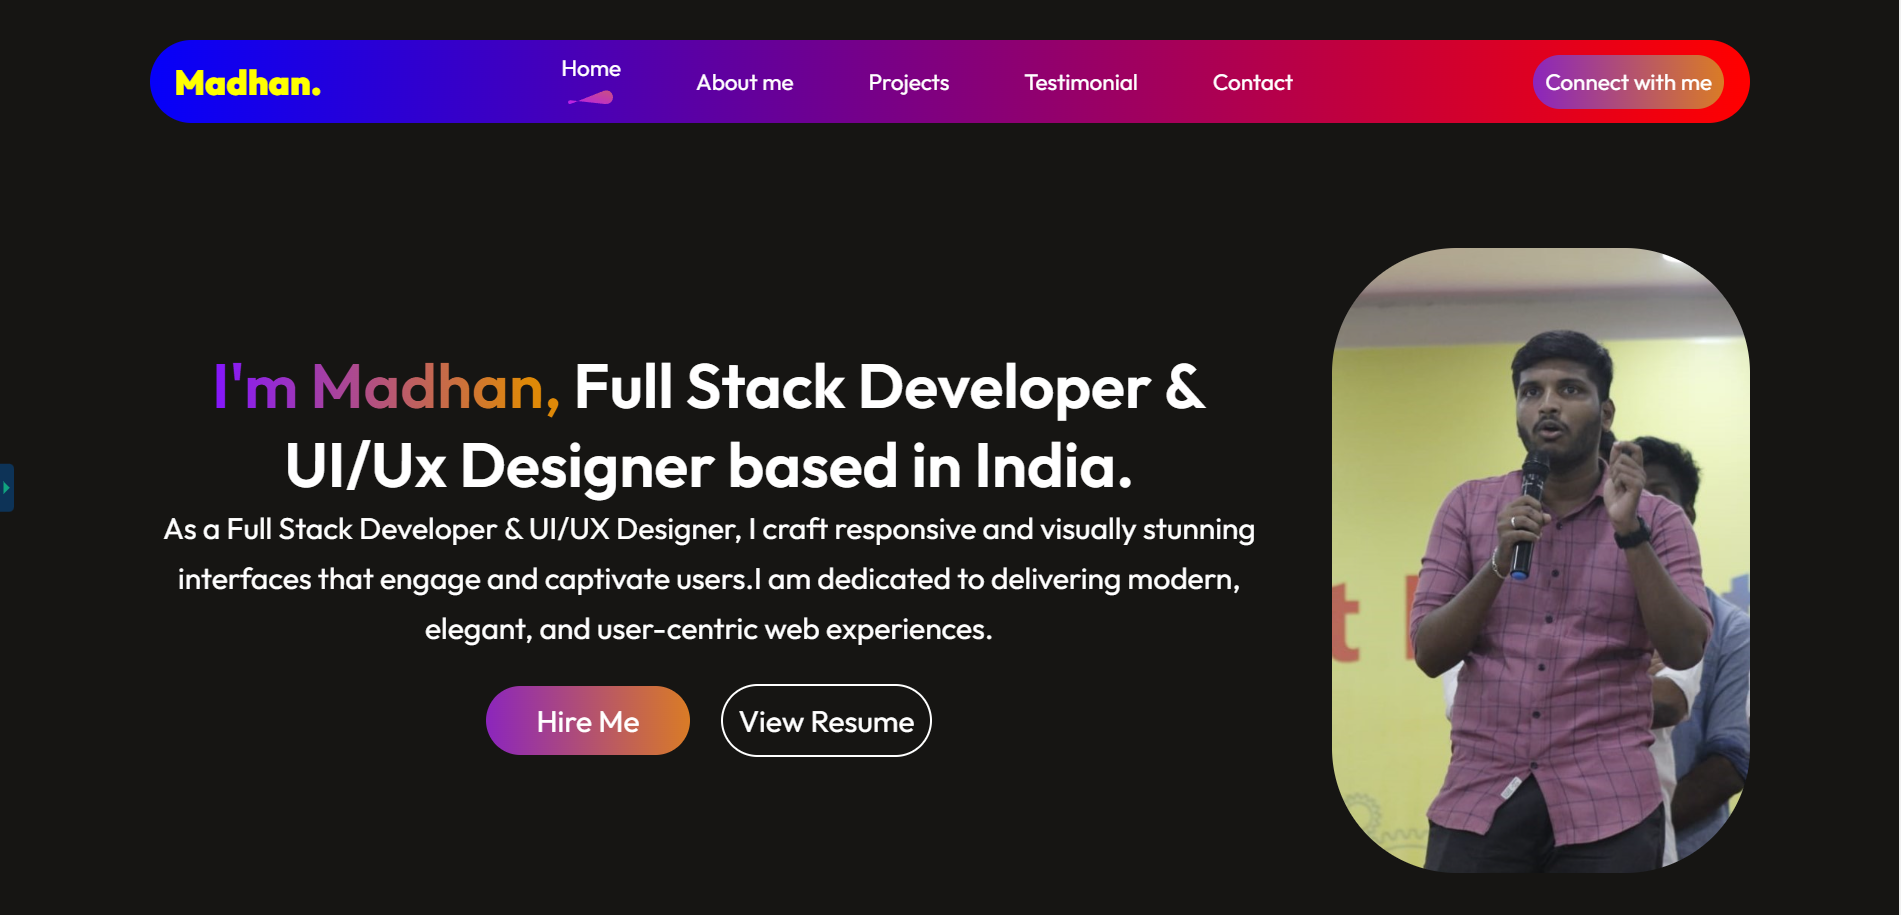Jump to the Testimonial section

coord(1080,83)
